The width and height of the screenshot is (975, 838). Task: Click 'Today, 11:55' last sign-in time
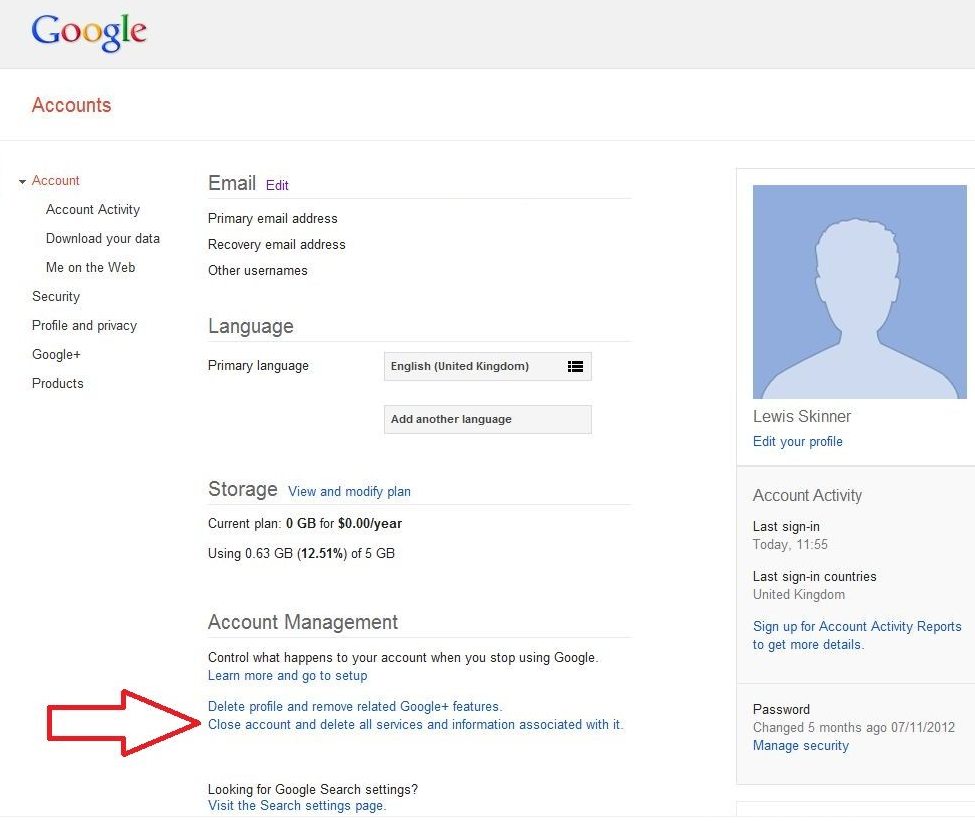tap(790, 545)
